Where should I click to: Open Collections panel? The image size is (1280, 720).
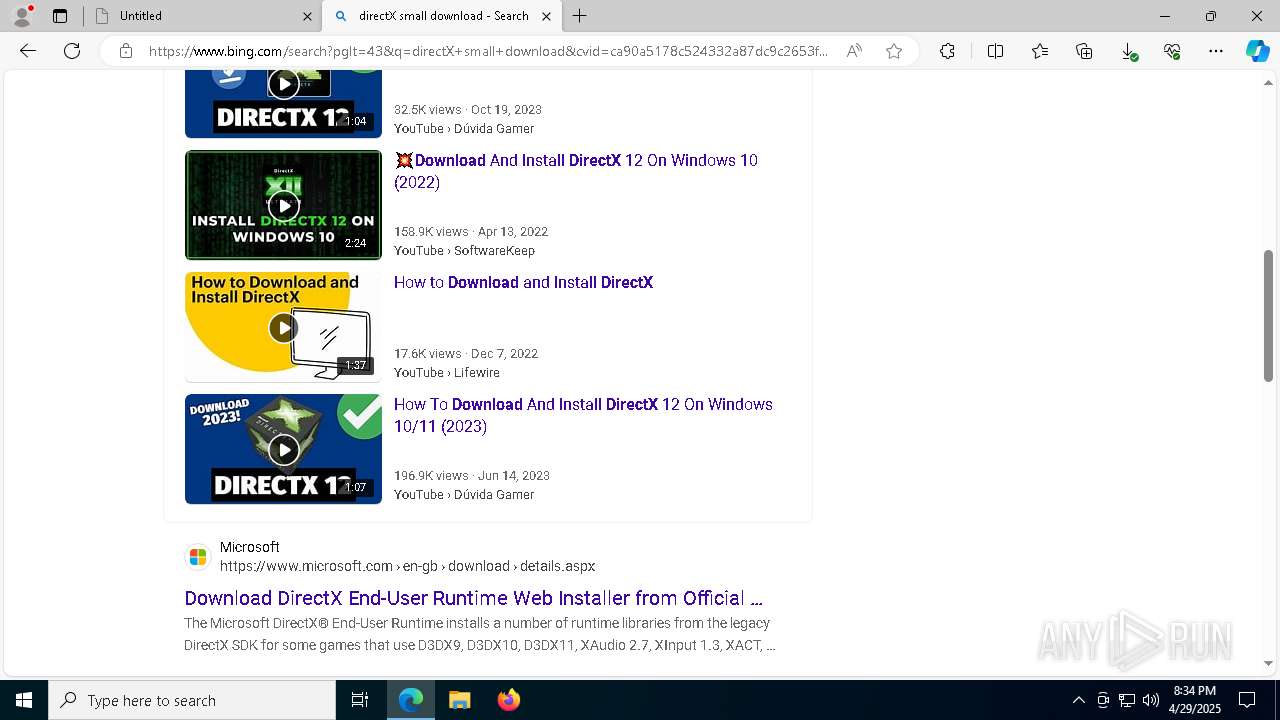(x=1084, y=51)
